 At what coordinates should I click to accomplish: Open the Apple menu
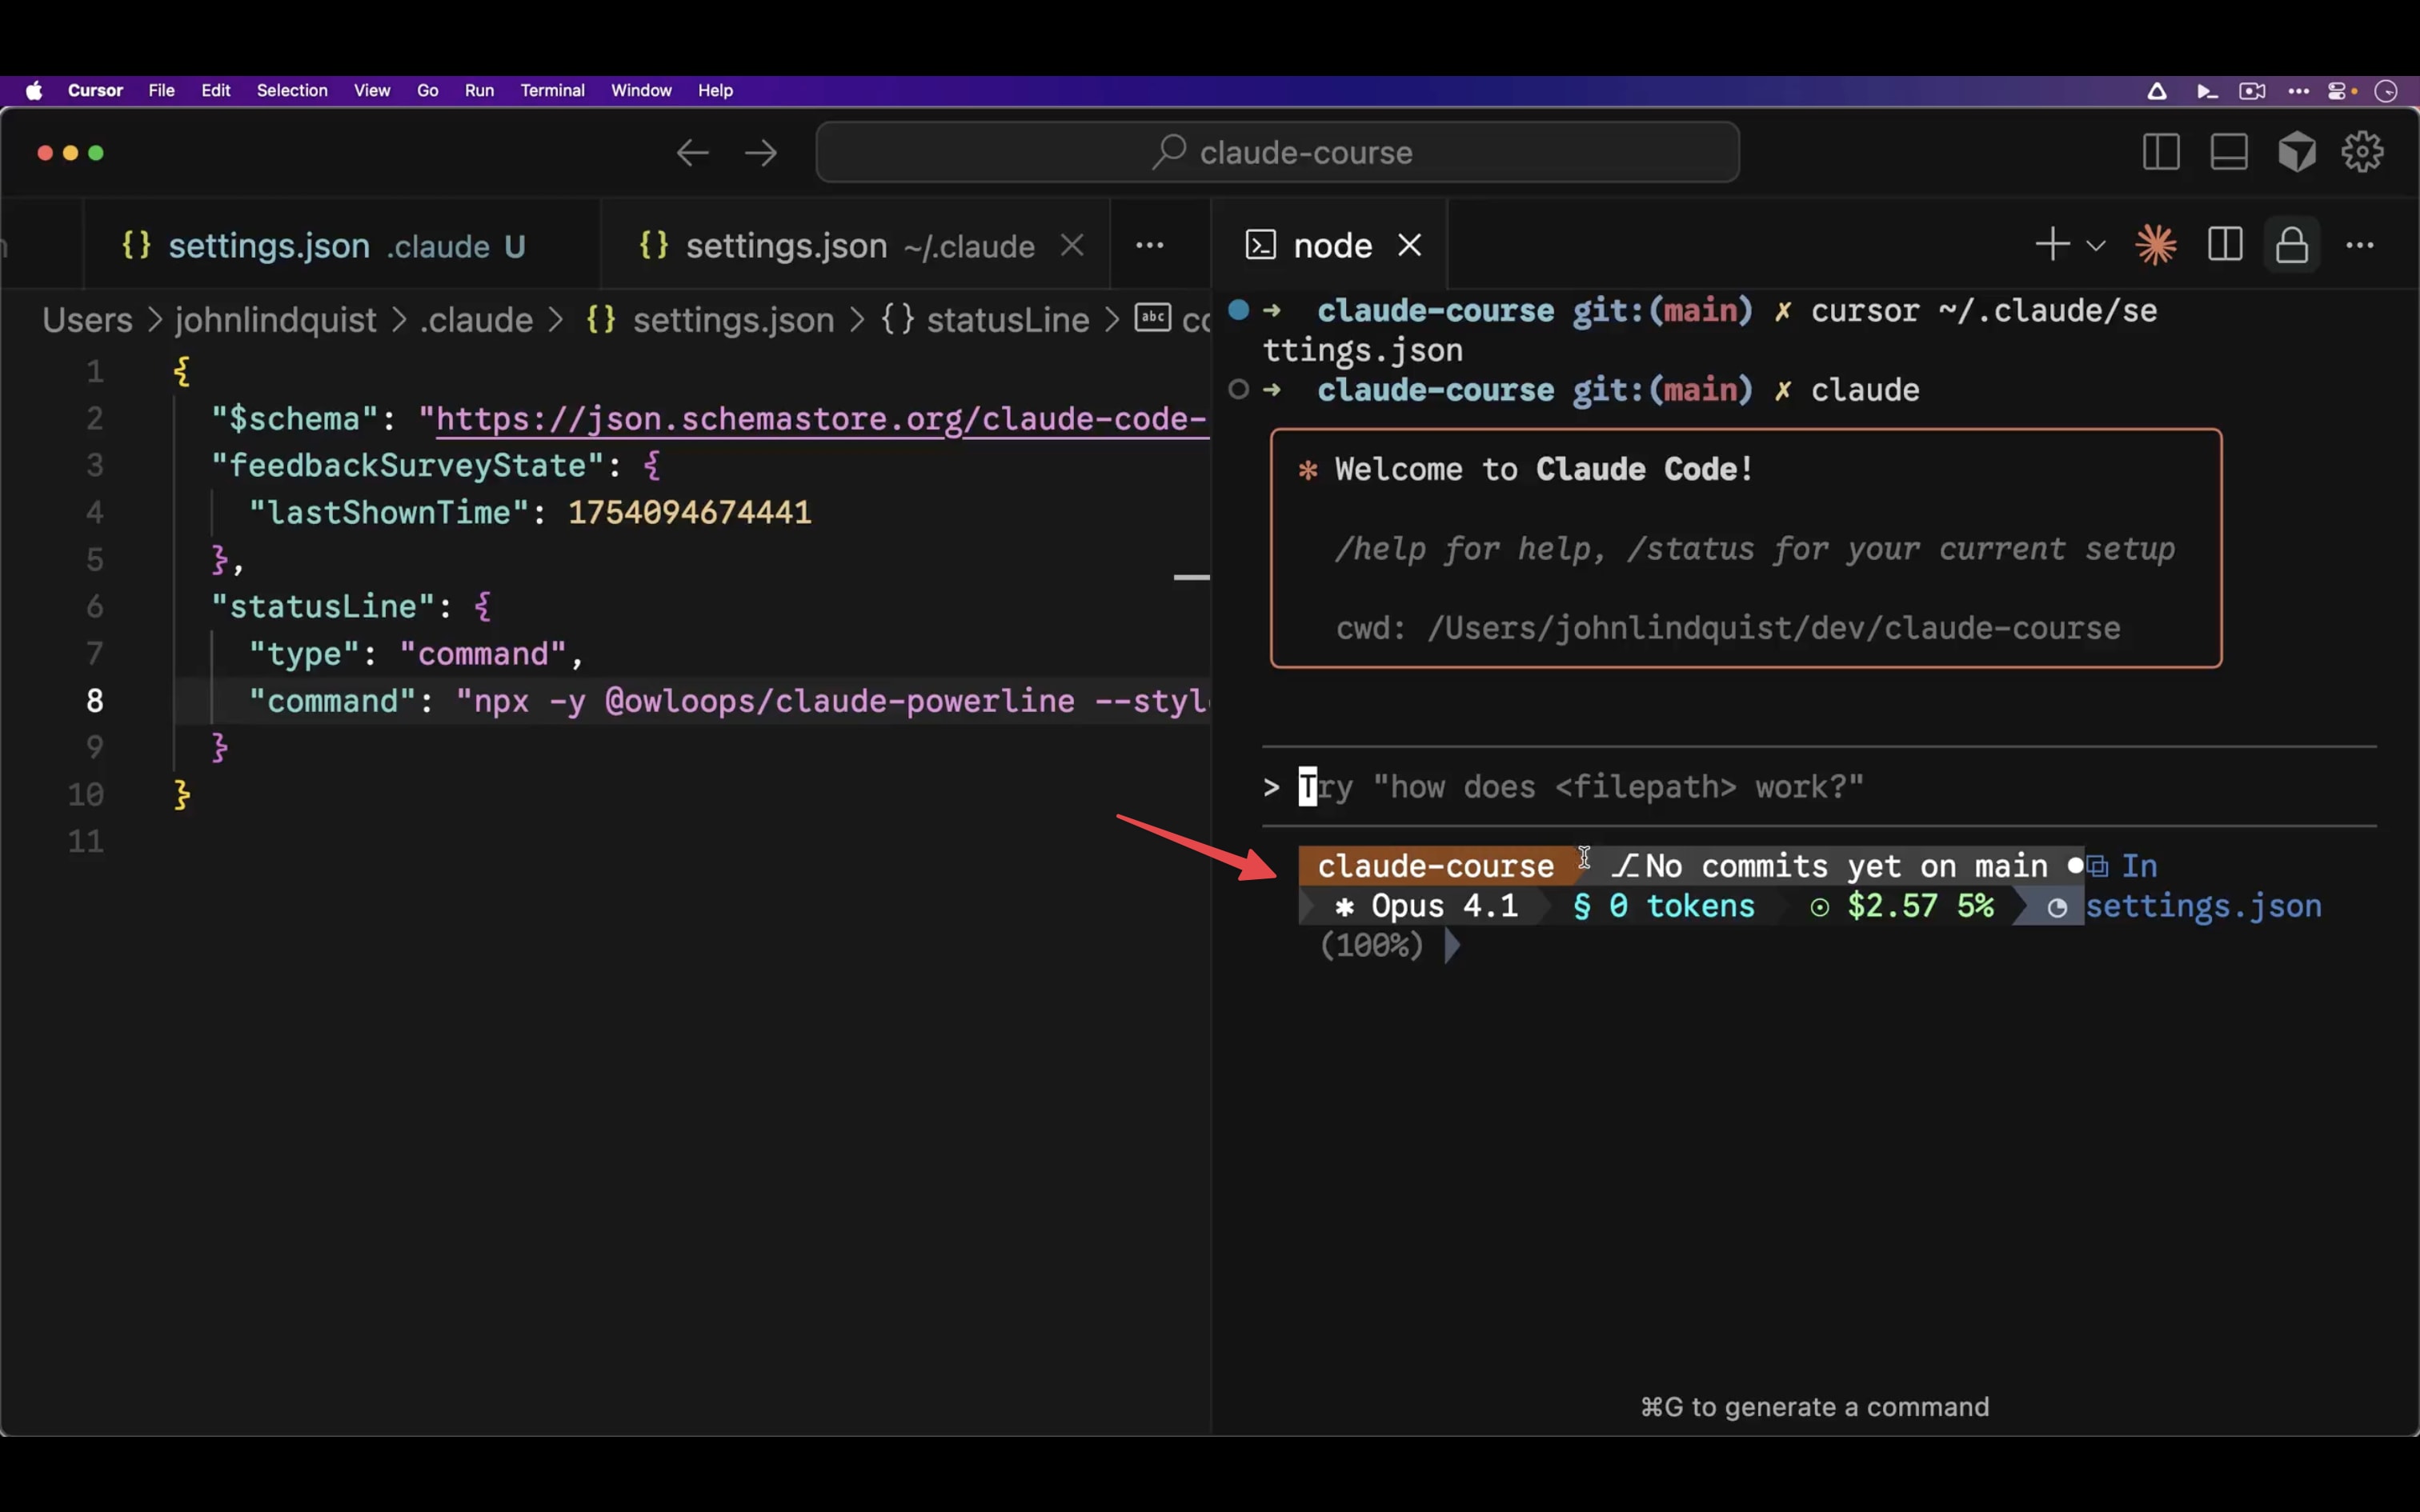[34, 91]
